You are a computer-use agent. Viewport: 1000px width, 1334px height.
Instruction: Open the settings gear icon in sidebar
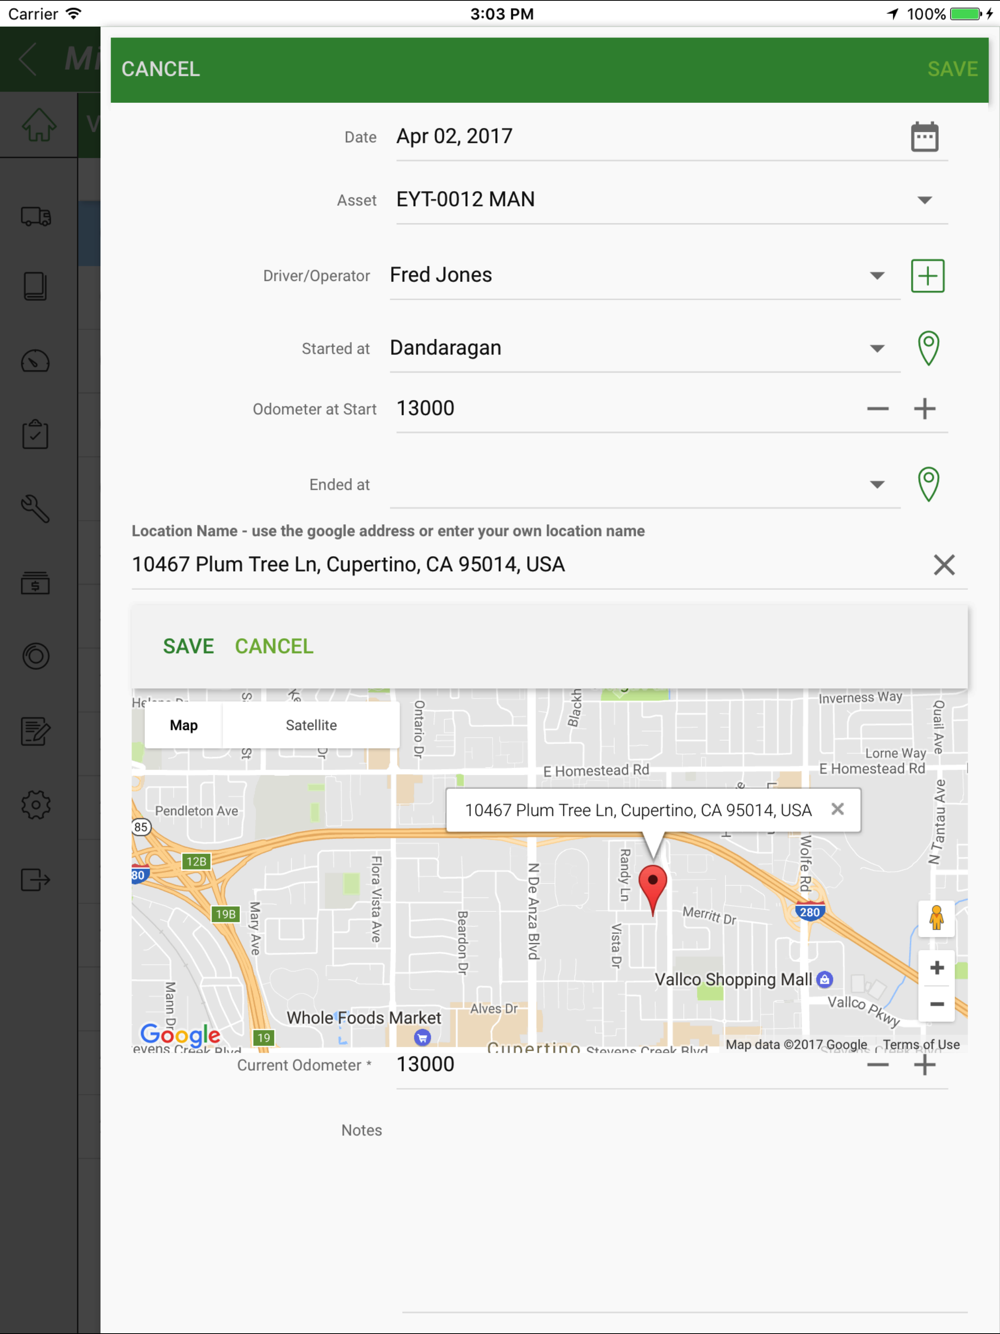tap(36, 805)
